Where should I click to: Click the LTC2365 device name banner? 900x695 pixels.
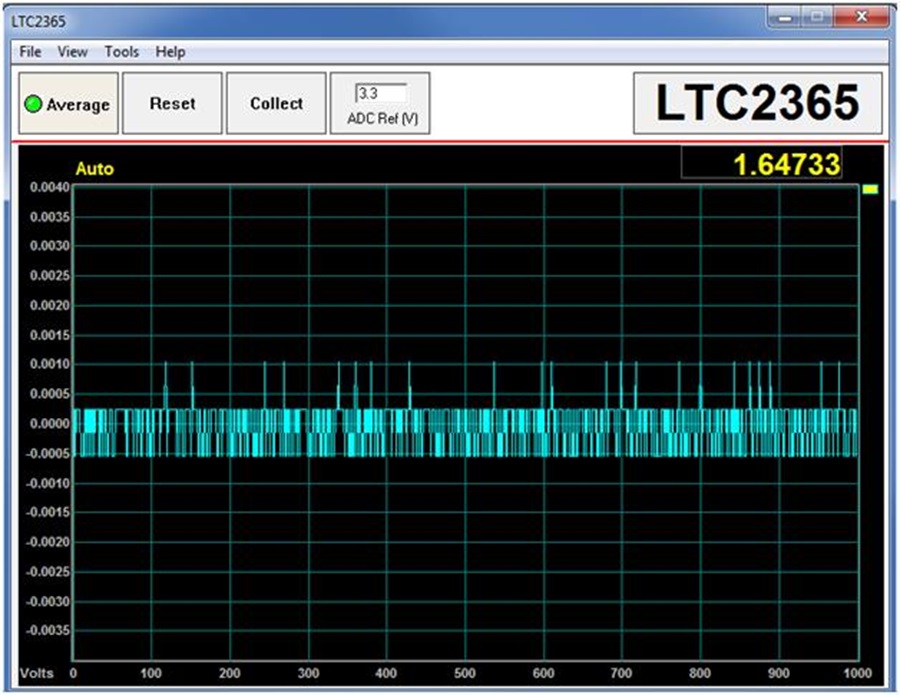tap(758, 103)
